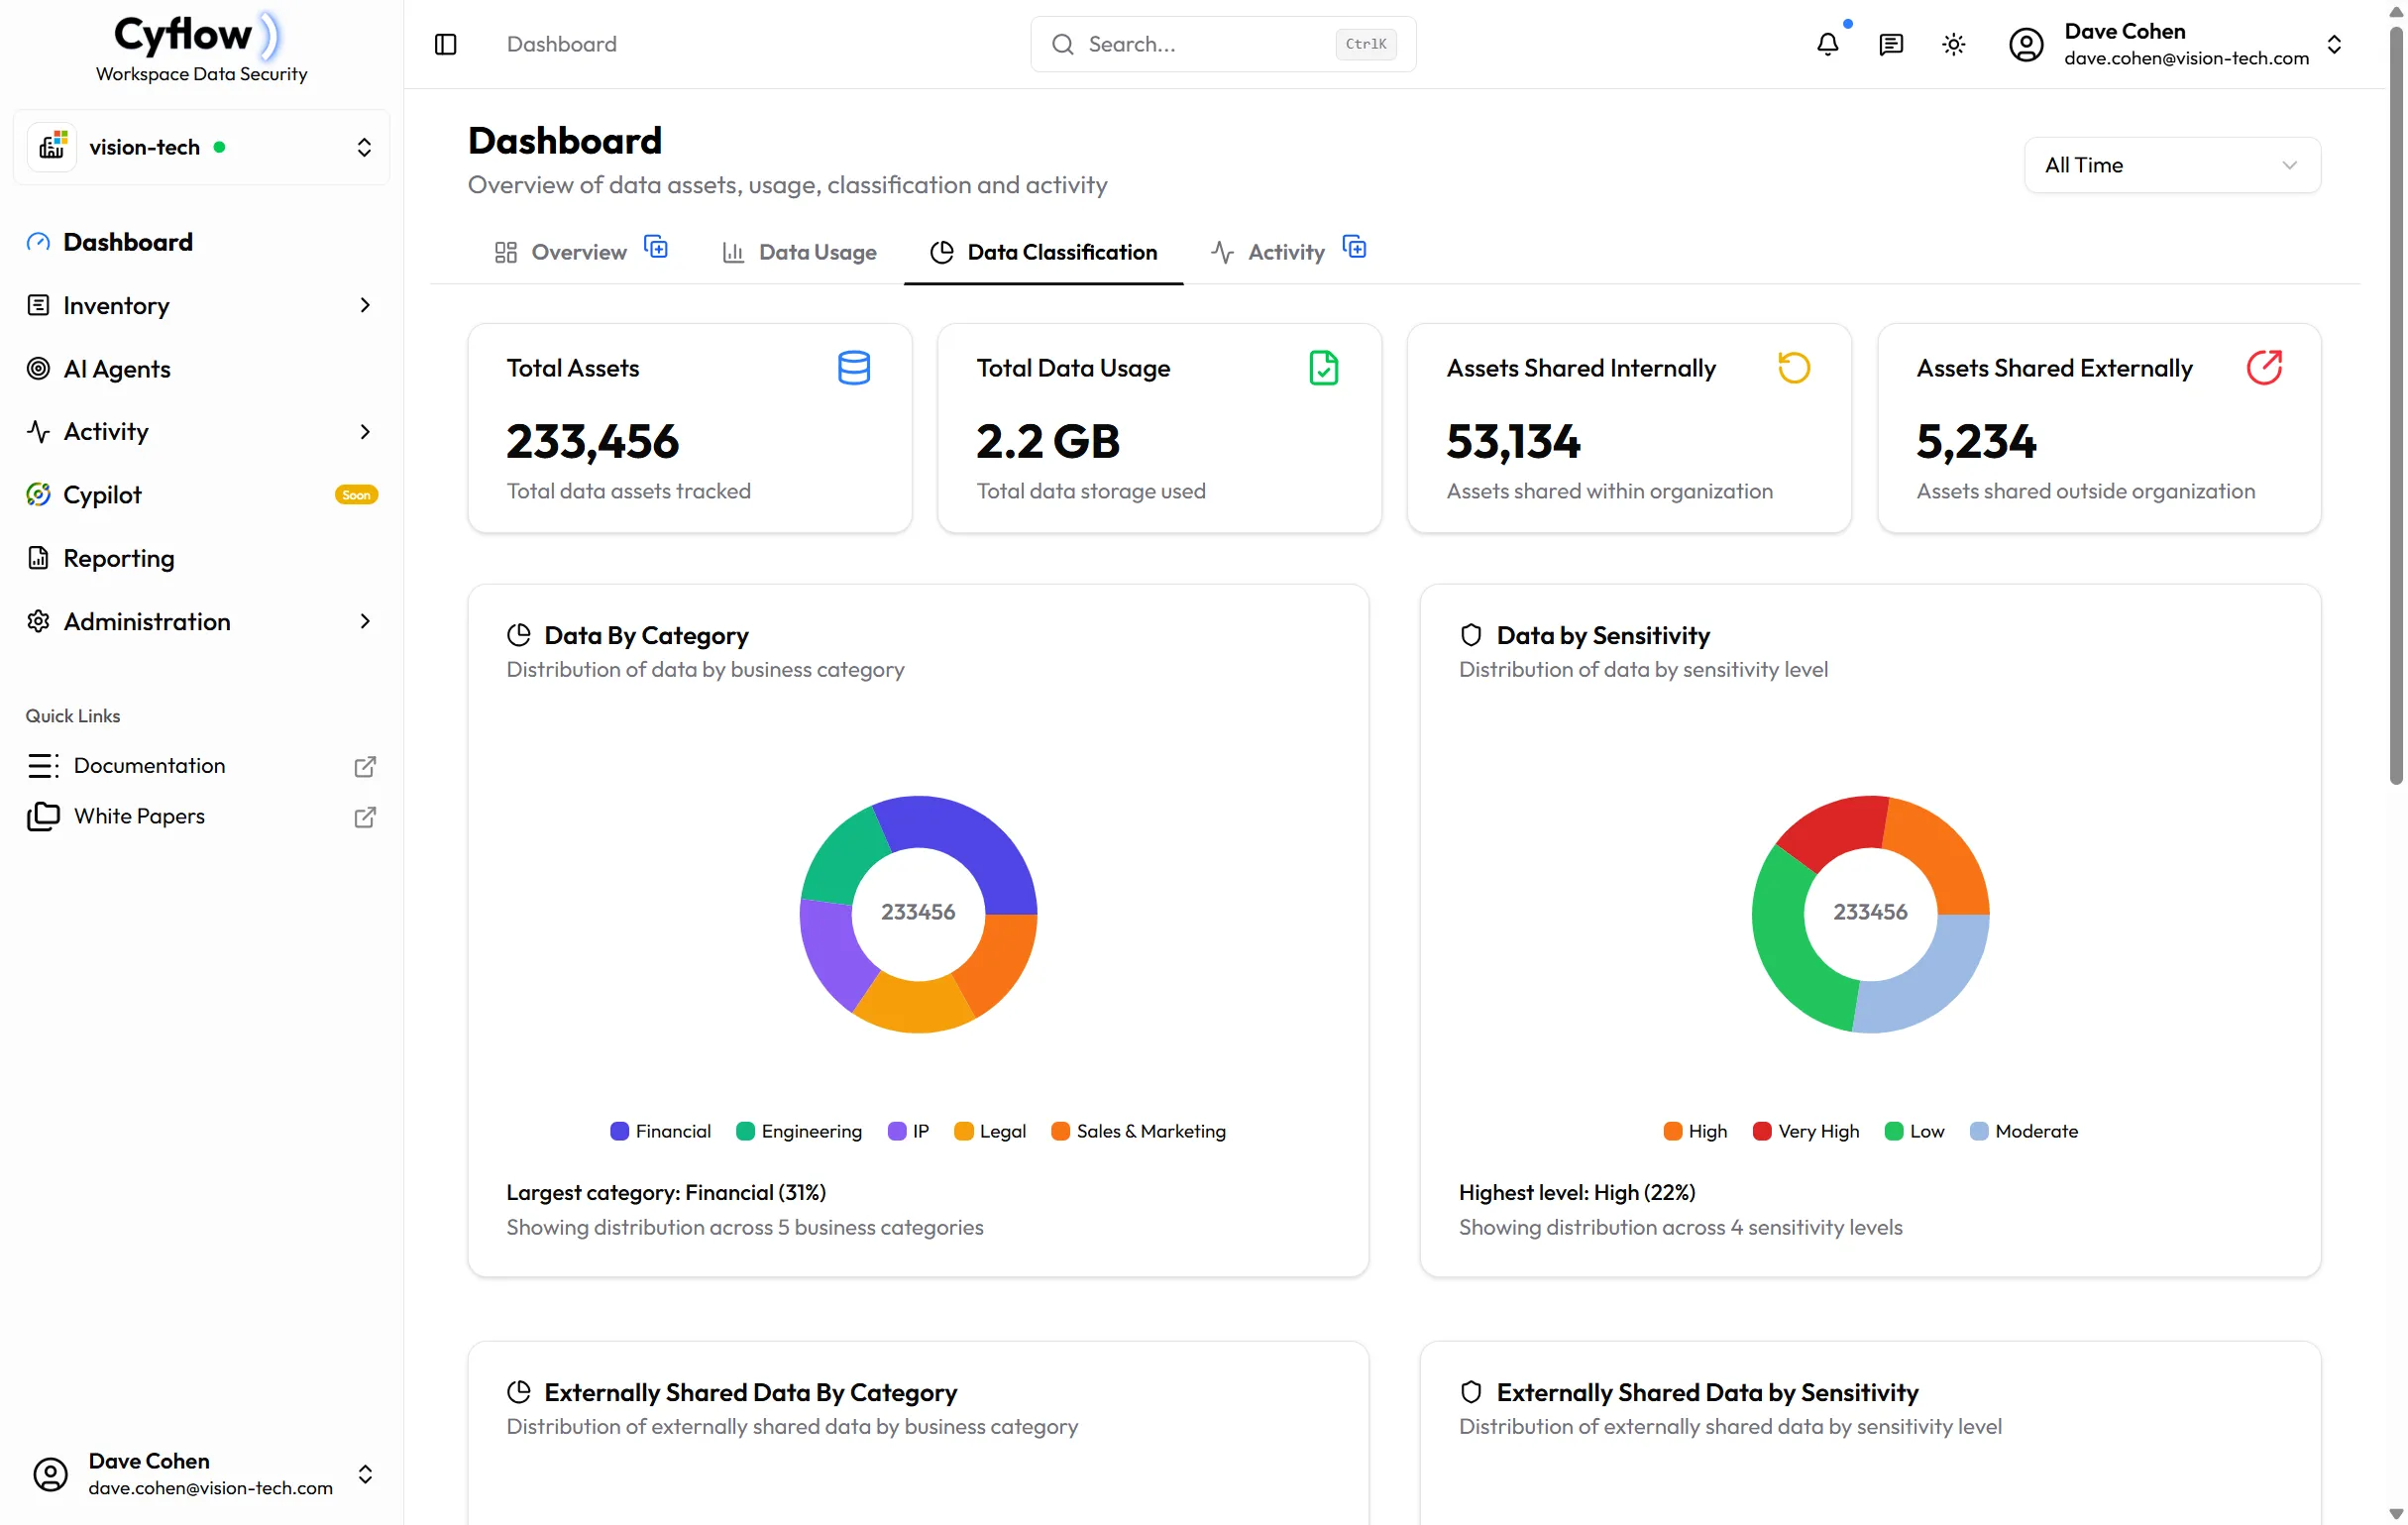Click the copy icon next to Activity tab
The width and height of the screenshot is (2408, 1525).
tap(1354, 247)
